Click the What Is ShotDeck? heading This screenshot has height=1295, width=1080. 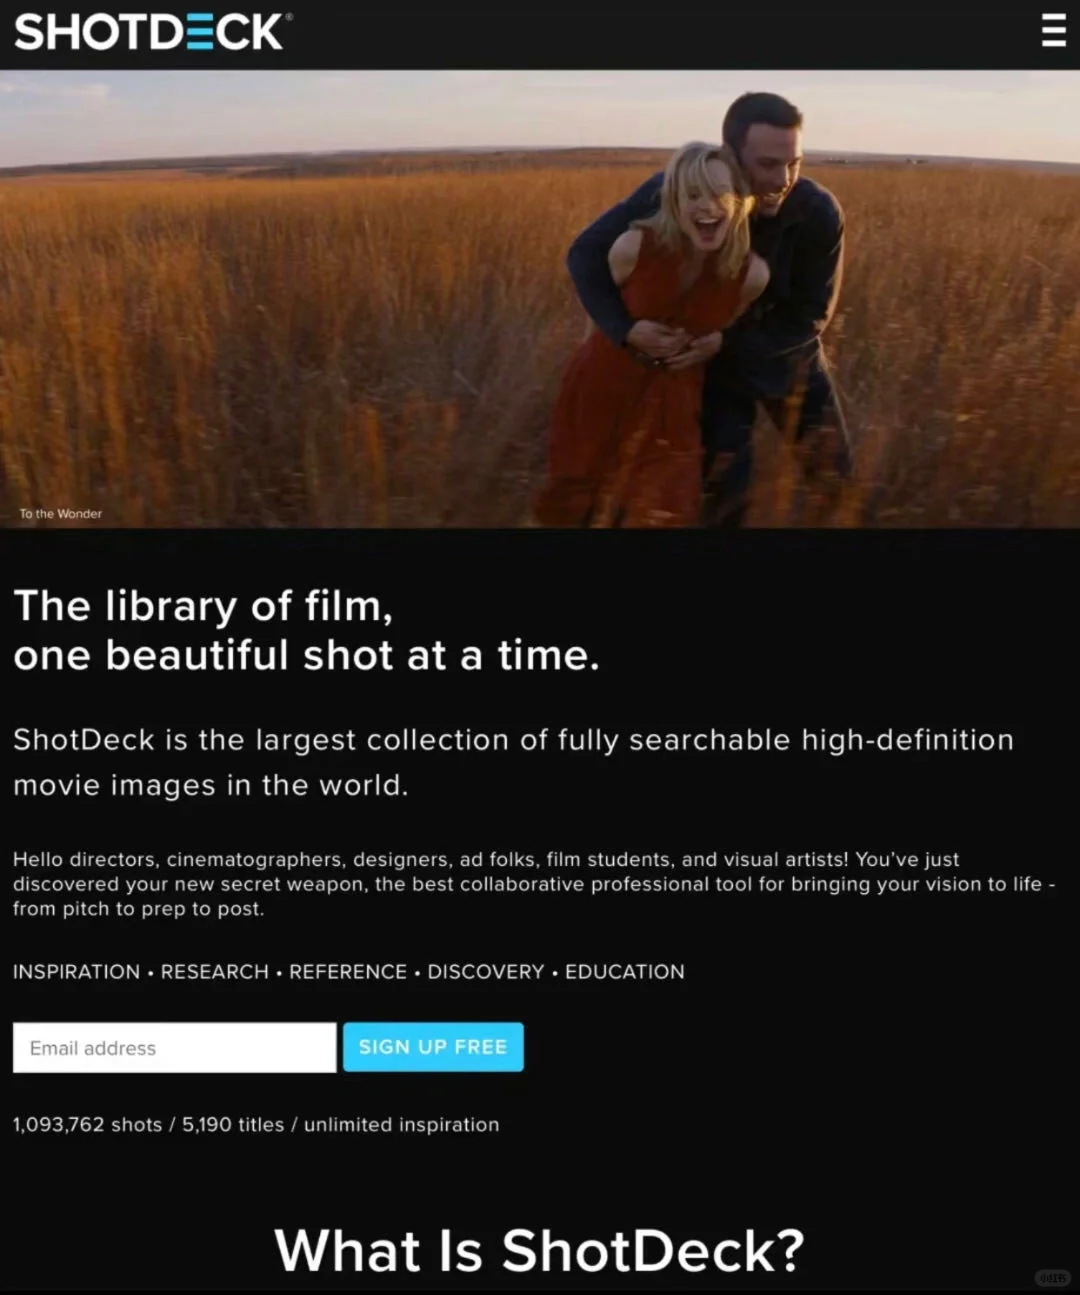pyautogui.click(x=540, y=1250)
